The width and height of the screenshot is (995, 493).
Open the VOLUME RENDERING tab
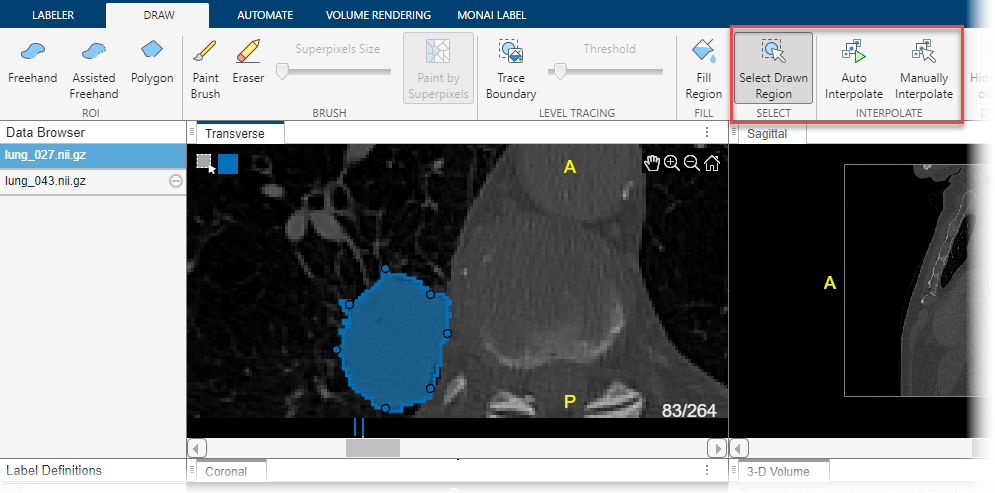[x=378, y=15]
